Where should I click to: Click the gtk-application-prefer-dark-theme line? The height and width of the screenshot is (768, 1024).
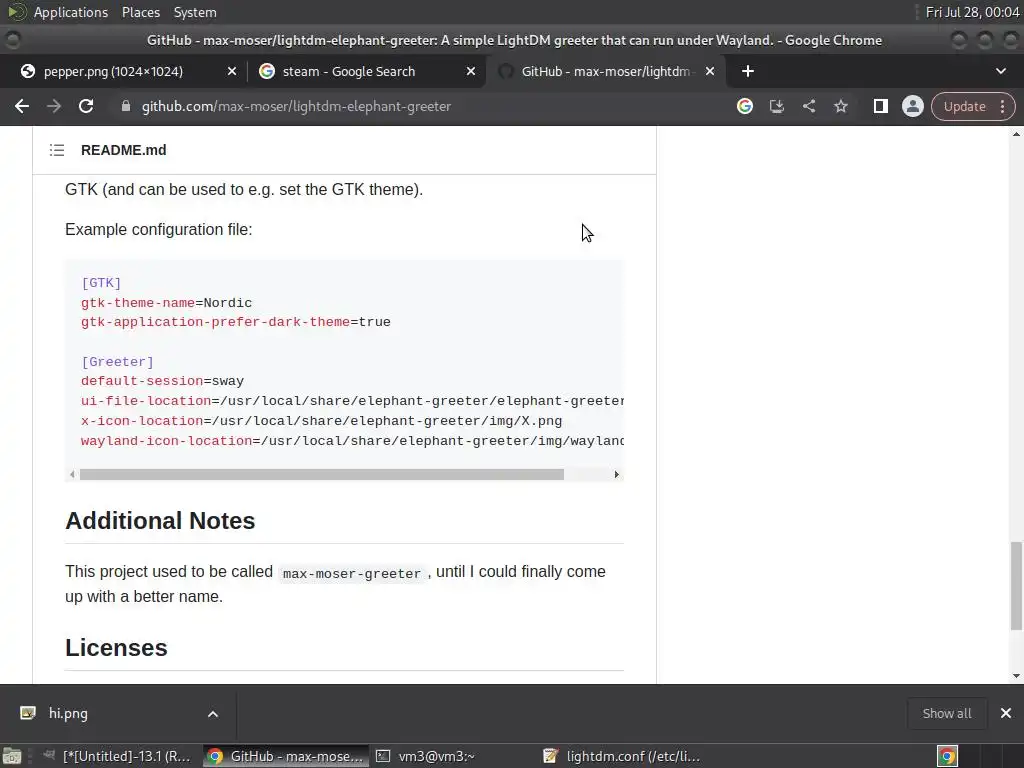tap(236, 322)
